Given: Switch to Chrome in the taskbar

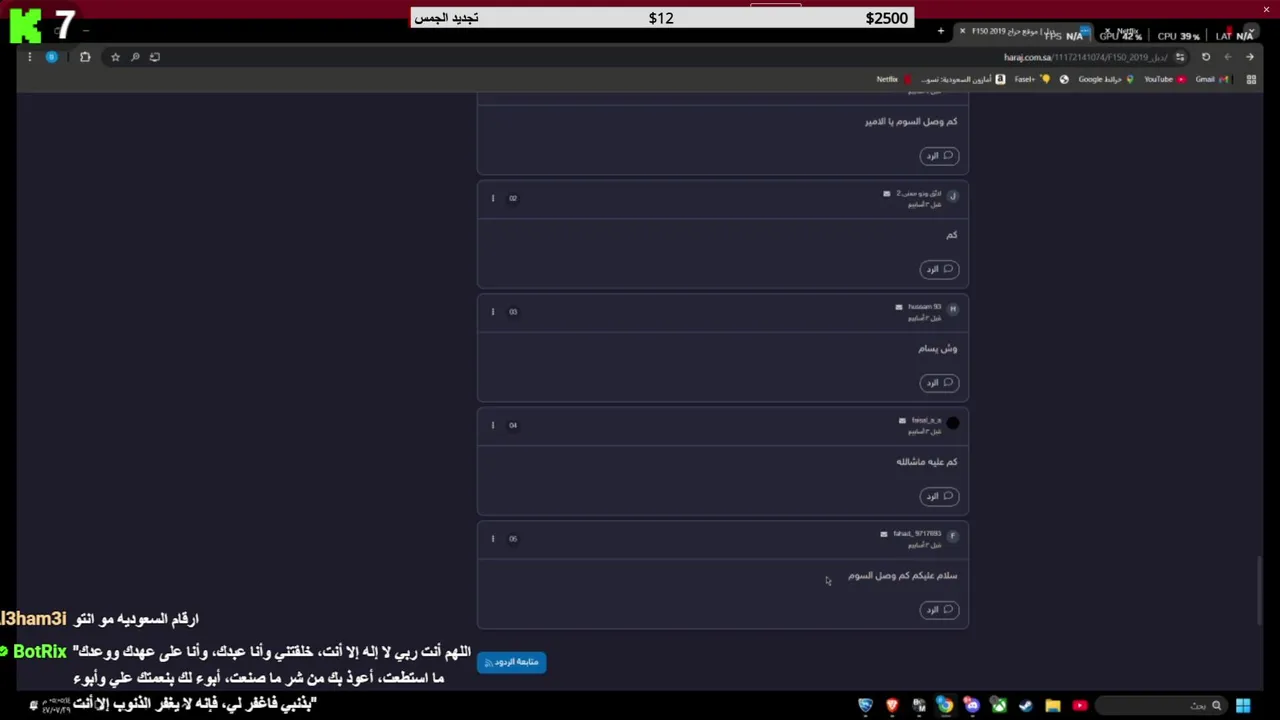Looking at the screenshot, I should point(944,706).
